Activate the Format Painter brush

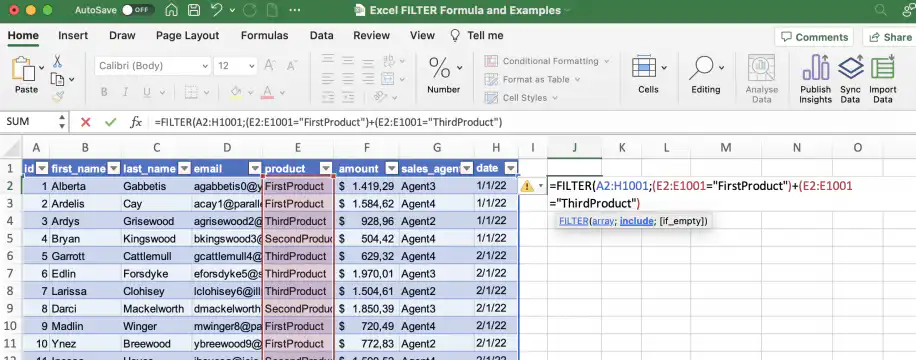(57, 96)
